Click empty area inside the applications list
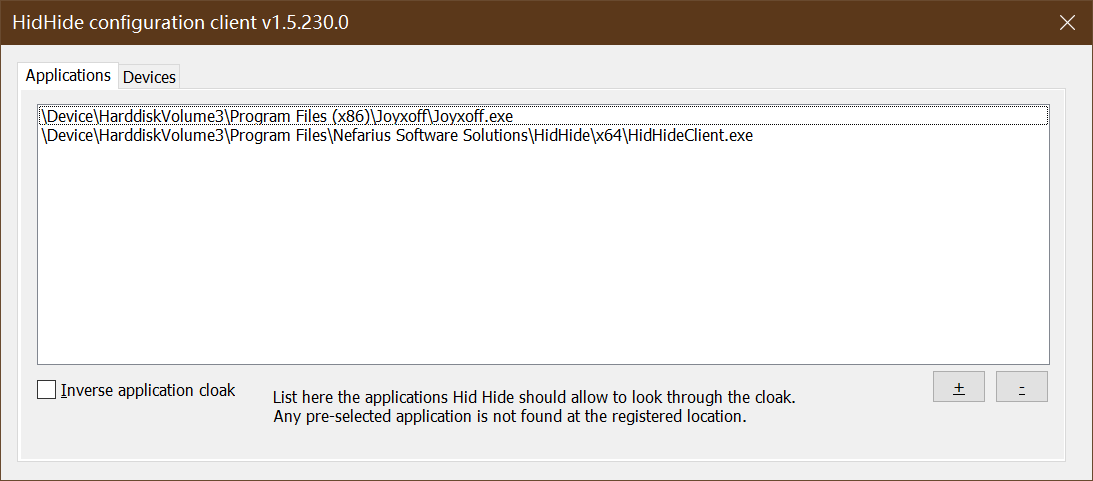Screen dimensions: 1093x481 point(540,260)
